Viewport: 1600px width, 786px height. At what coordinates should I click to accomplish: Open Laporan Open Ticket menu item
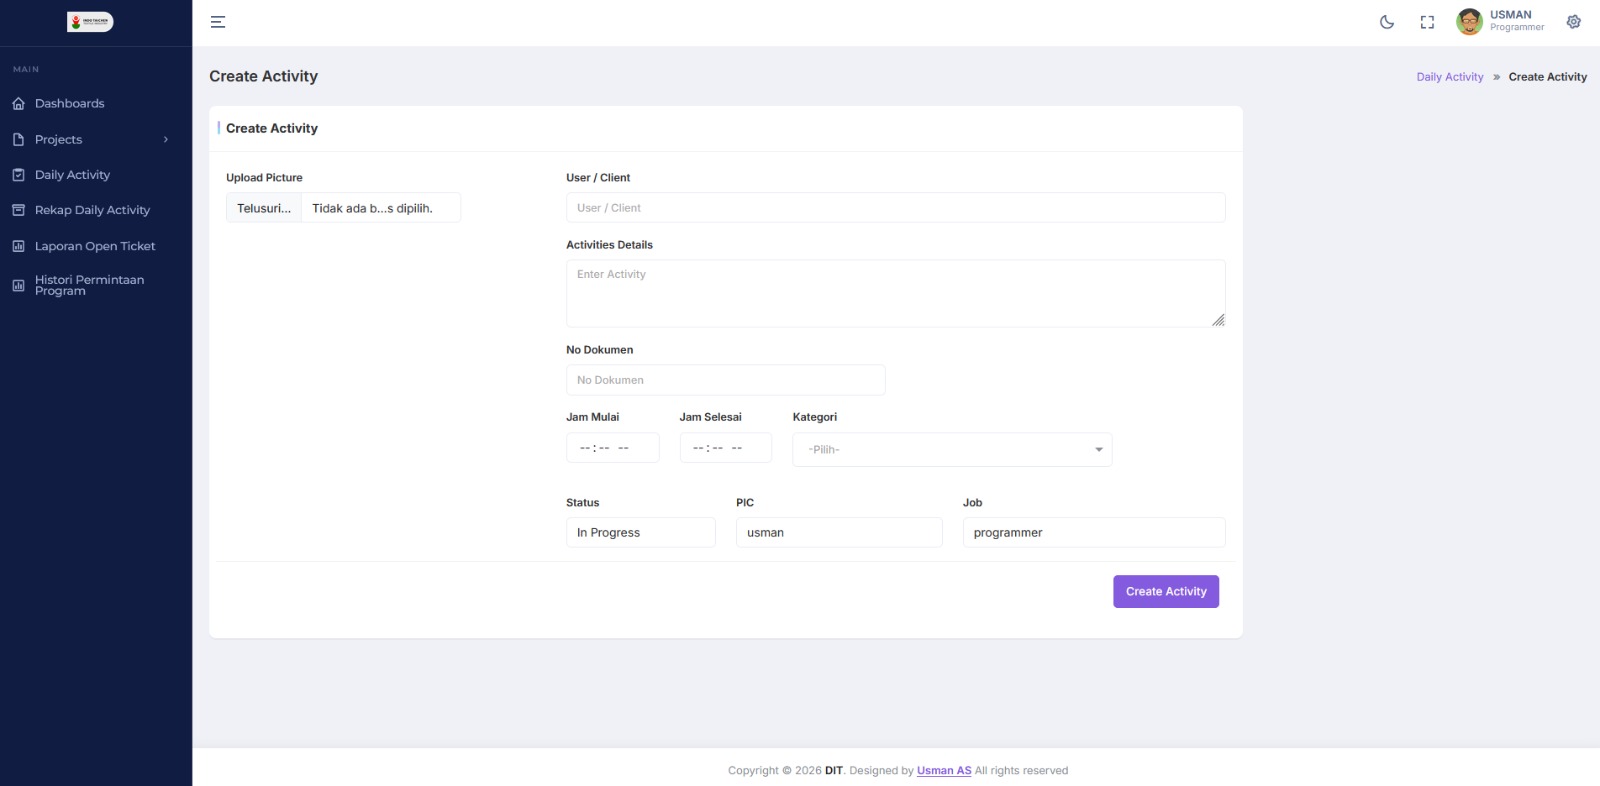point(96,246)
